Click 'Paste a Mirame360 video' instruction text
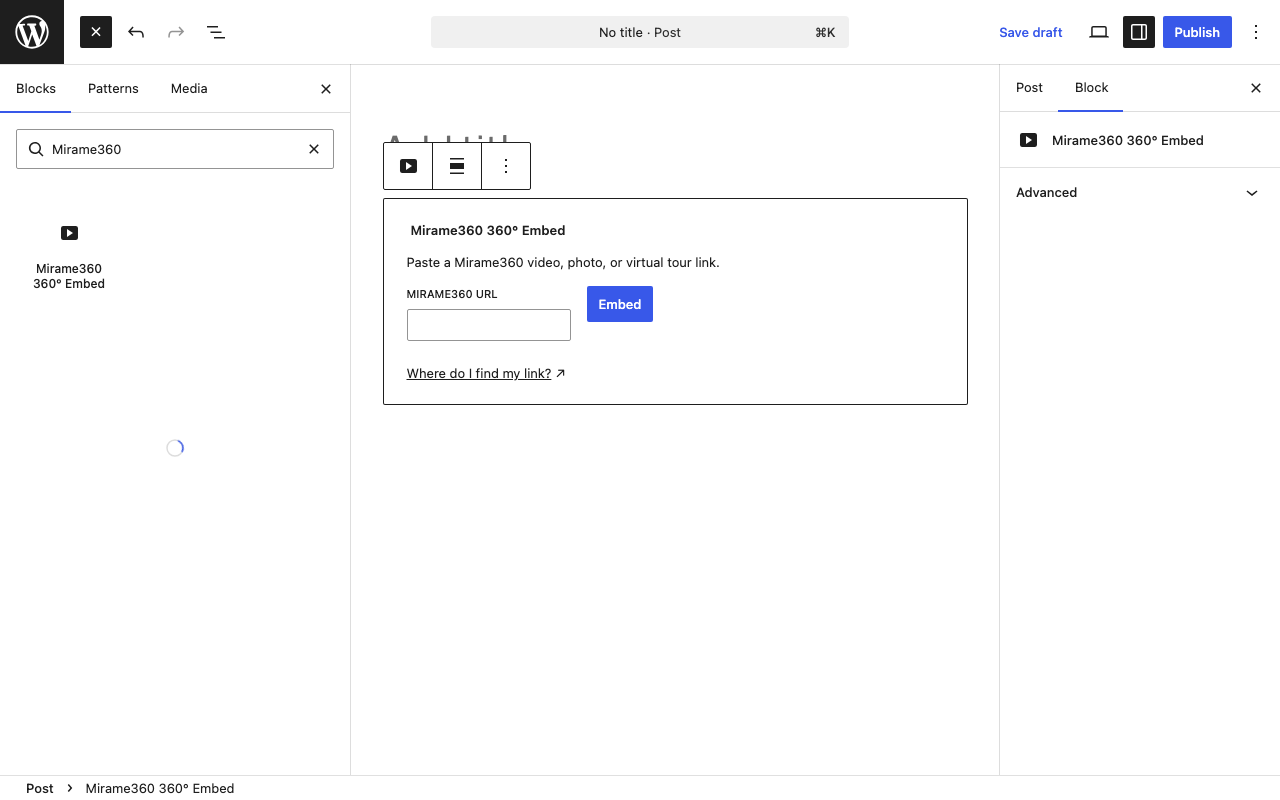Image resolution: width=1280 pixels, height=800 pixels. tap(563, 262)
